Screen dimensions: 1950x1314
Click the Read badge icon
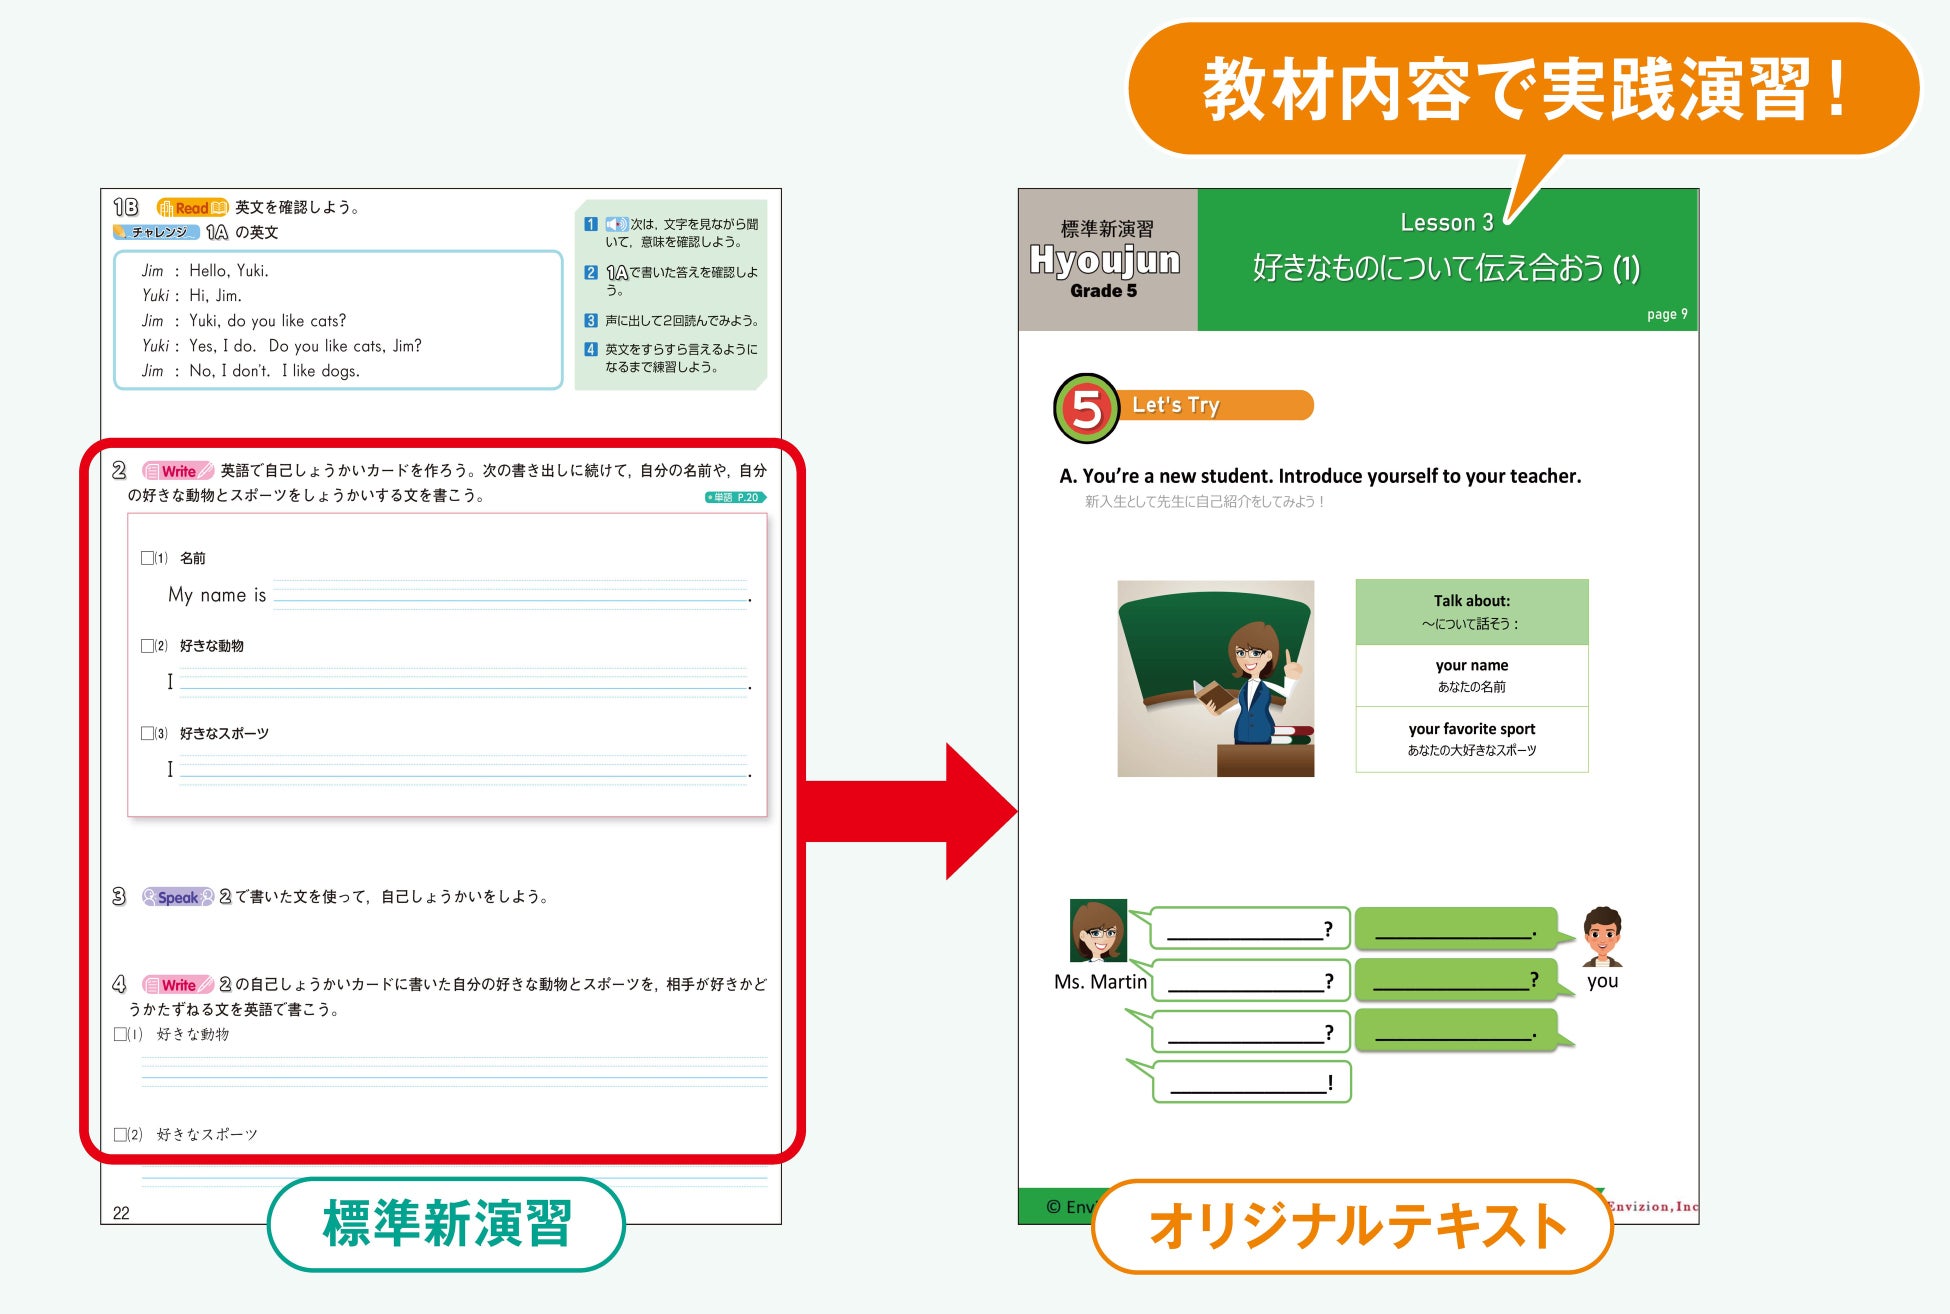point(193,208)
